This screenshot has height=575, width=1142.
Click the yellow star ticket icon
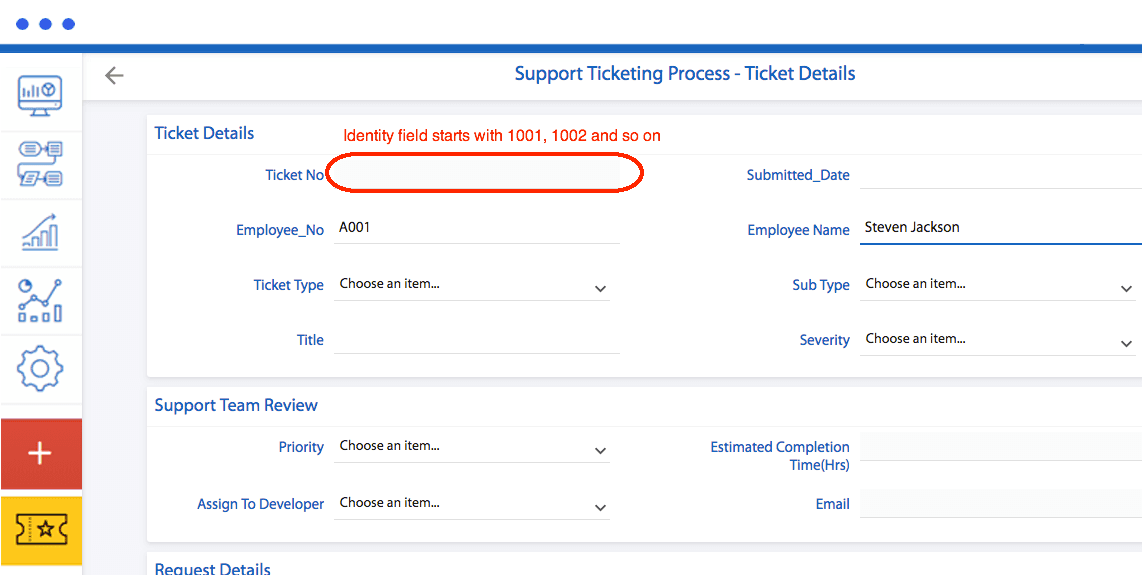[x=40, y=530]
